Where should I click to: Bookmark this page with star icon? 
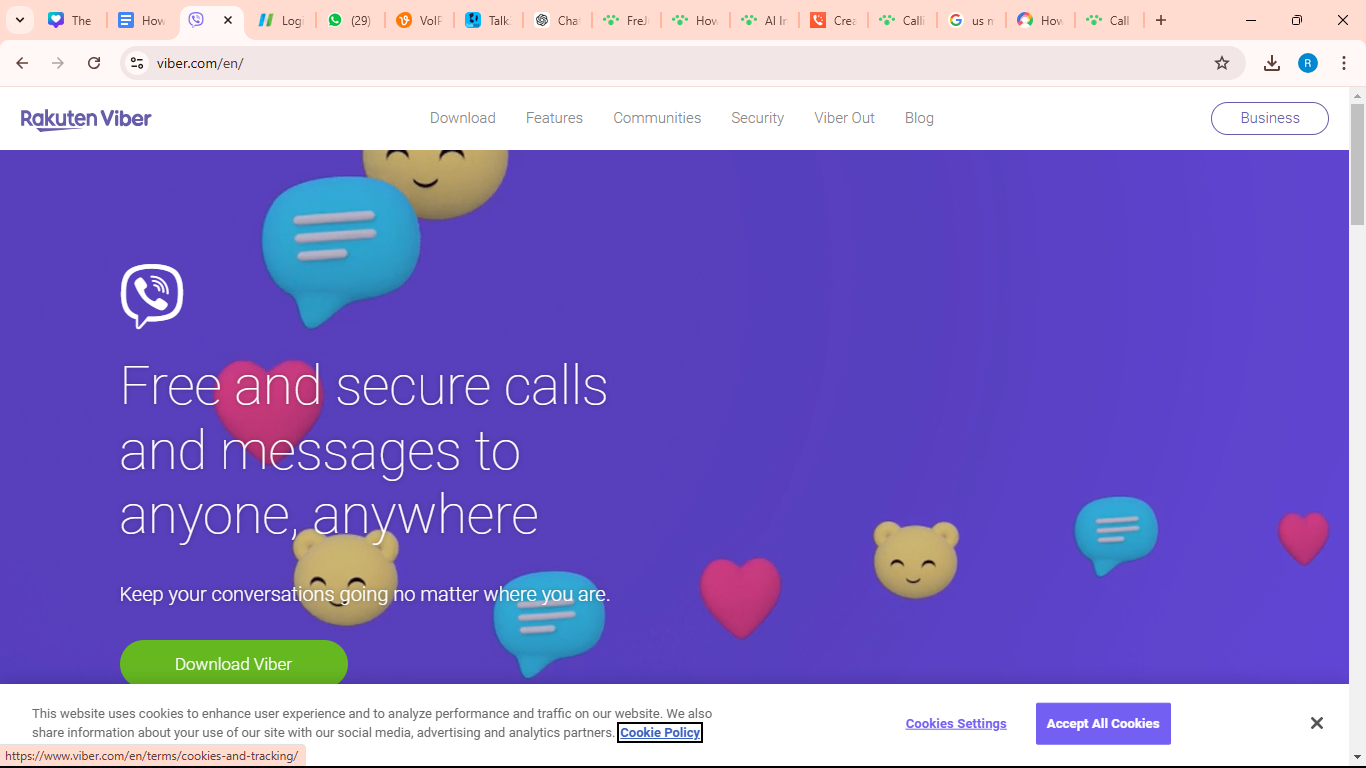click(1222, 63)
